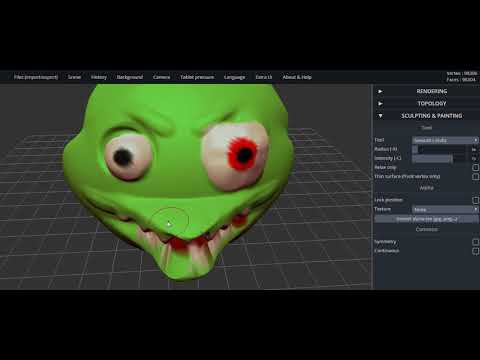Click the Common section heading
Screen dimensions: 480x360
(x=427, y=229)
